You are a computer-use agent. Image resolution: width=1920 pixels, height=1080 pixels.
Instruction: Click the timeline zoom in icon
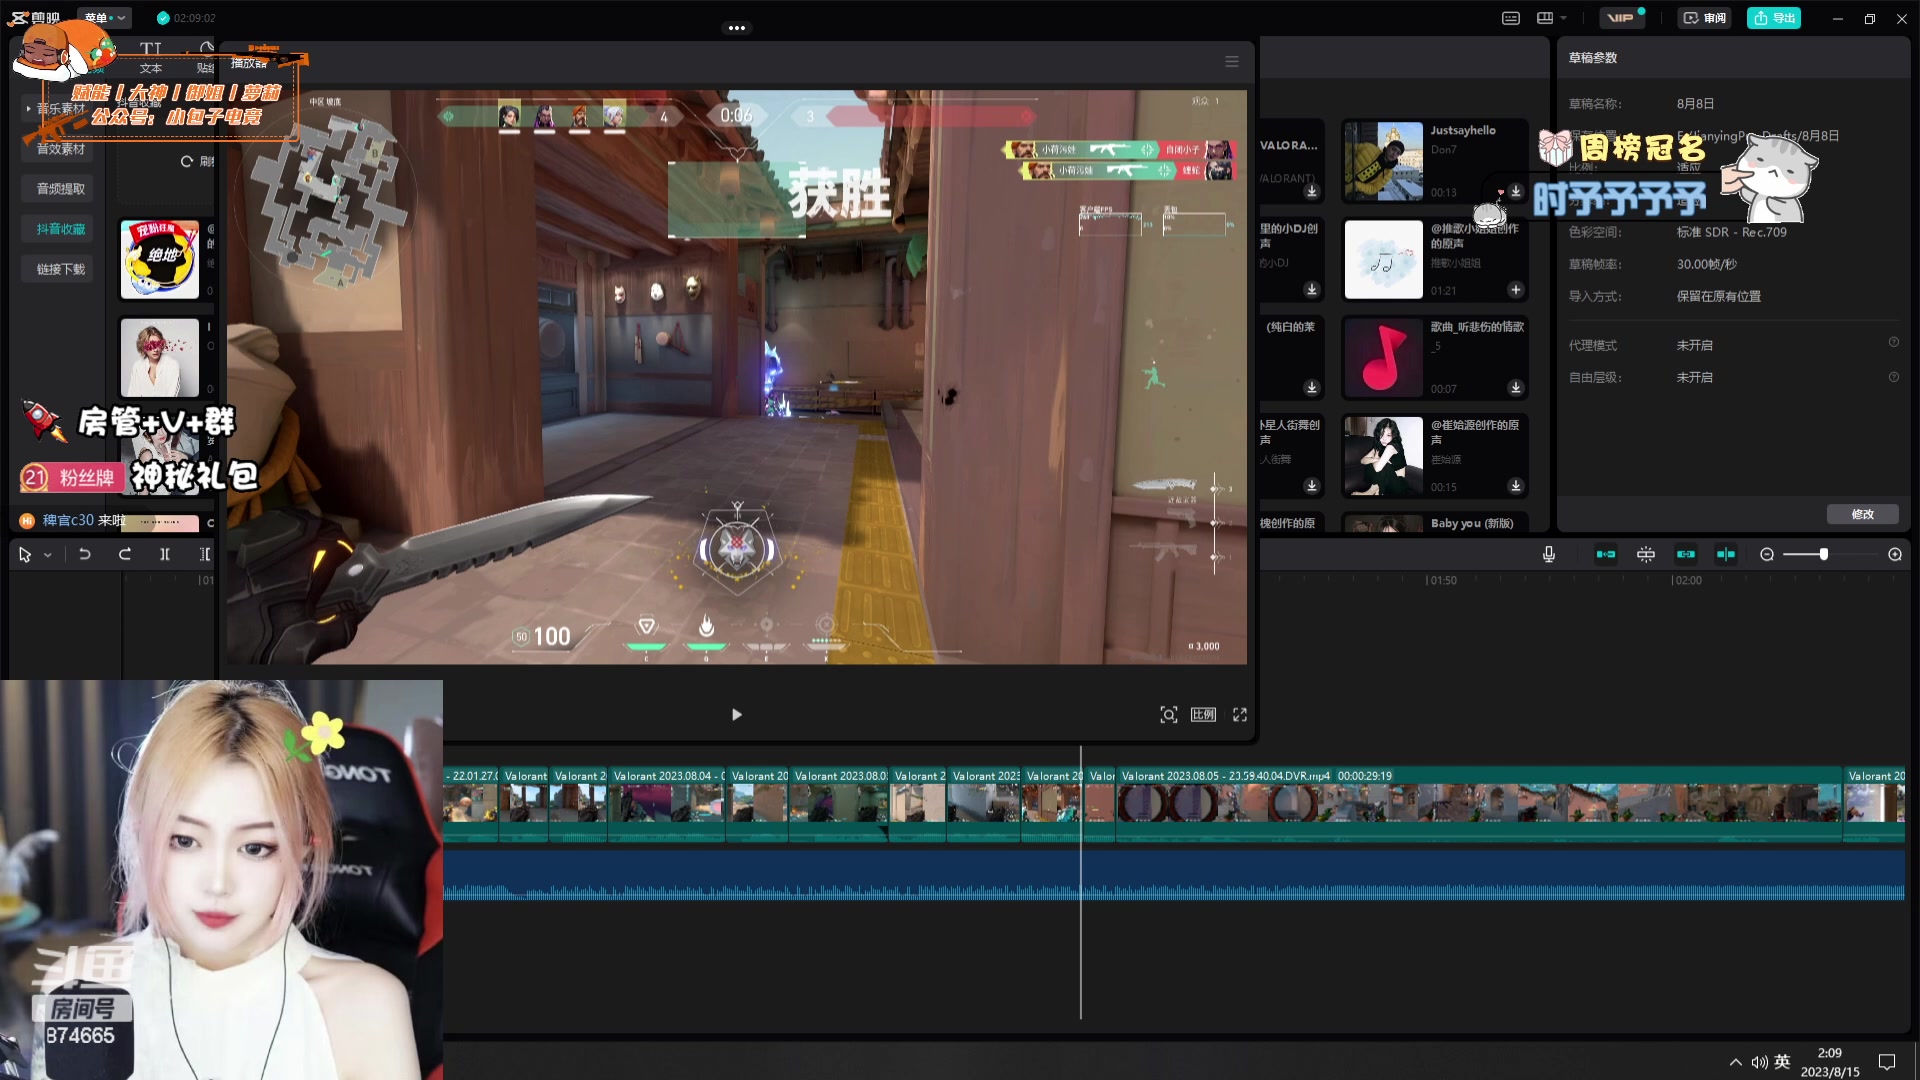click(1895, 554)
